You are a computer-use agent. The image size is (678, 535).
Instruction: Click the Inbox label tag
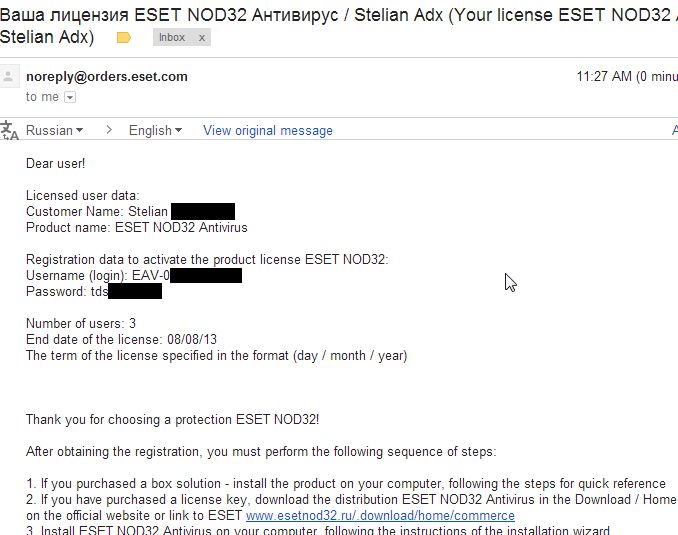click(173, 38)
